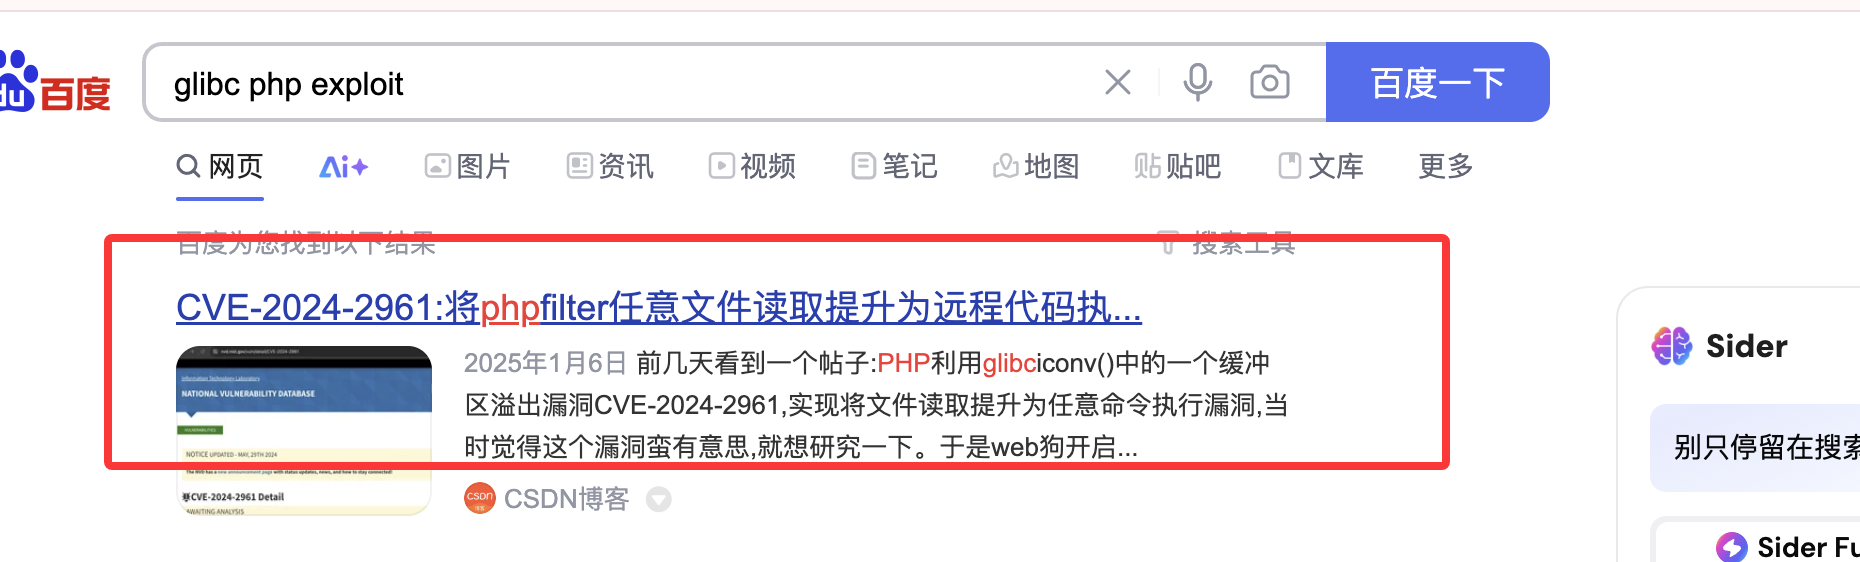Open the CSDN source logo icon

(x=480, y=498)
